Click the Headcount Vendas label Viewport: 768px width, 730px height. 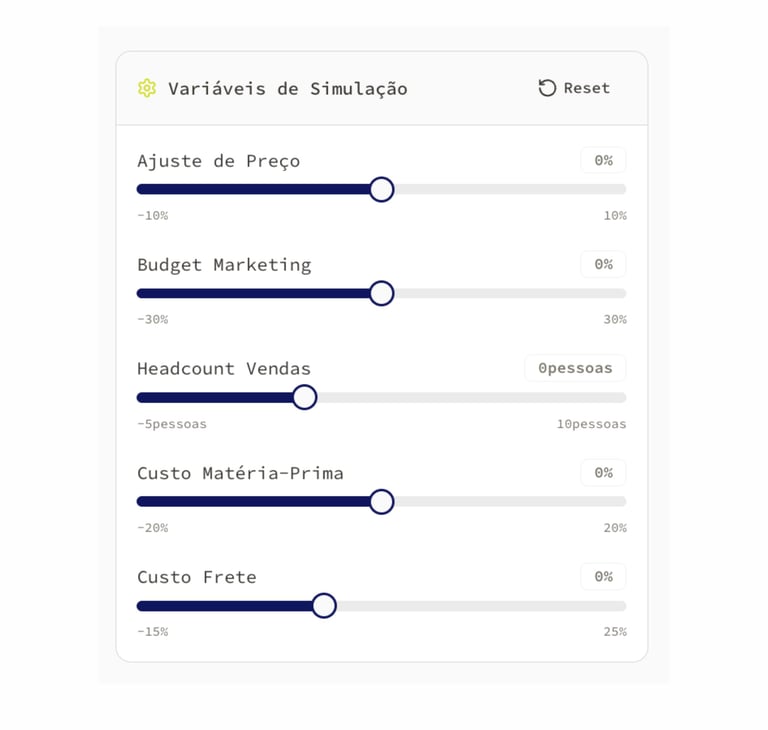[x=224, y=369]
